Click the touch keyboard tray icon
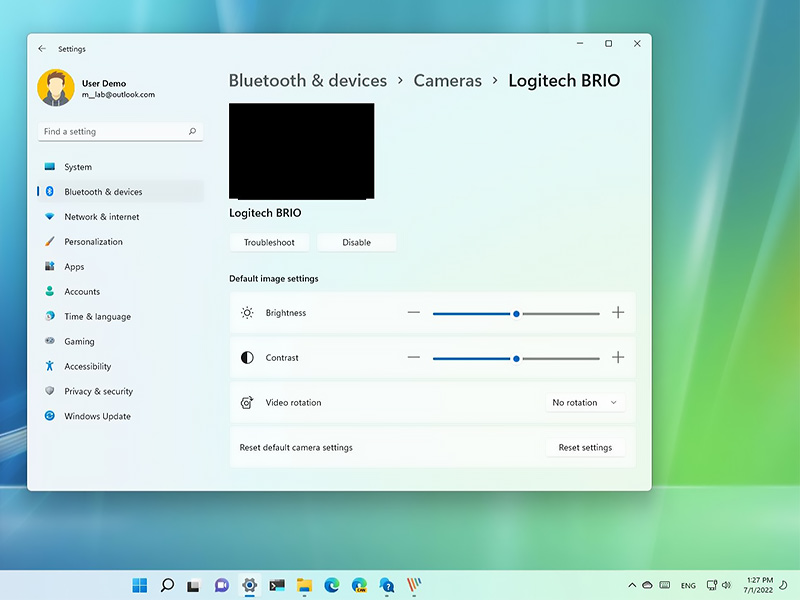Viewport: 800px width, 600px height. coord(665,585)
